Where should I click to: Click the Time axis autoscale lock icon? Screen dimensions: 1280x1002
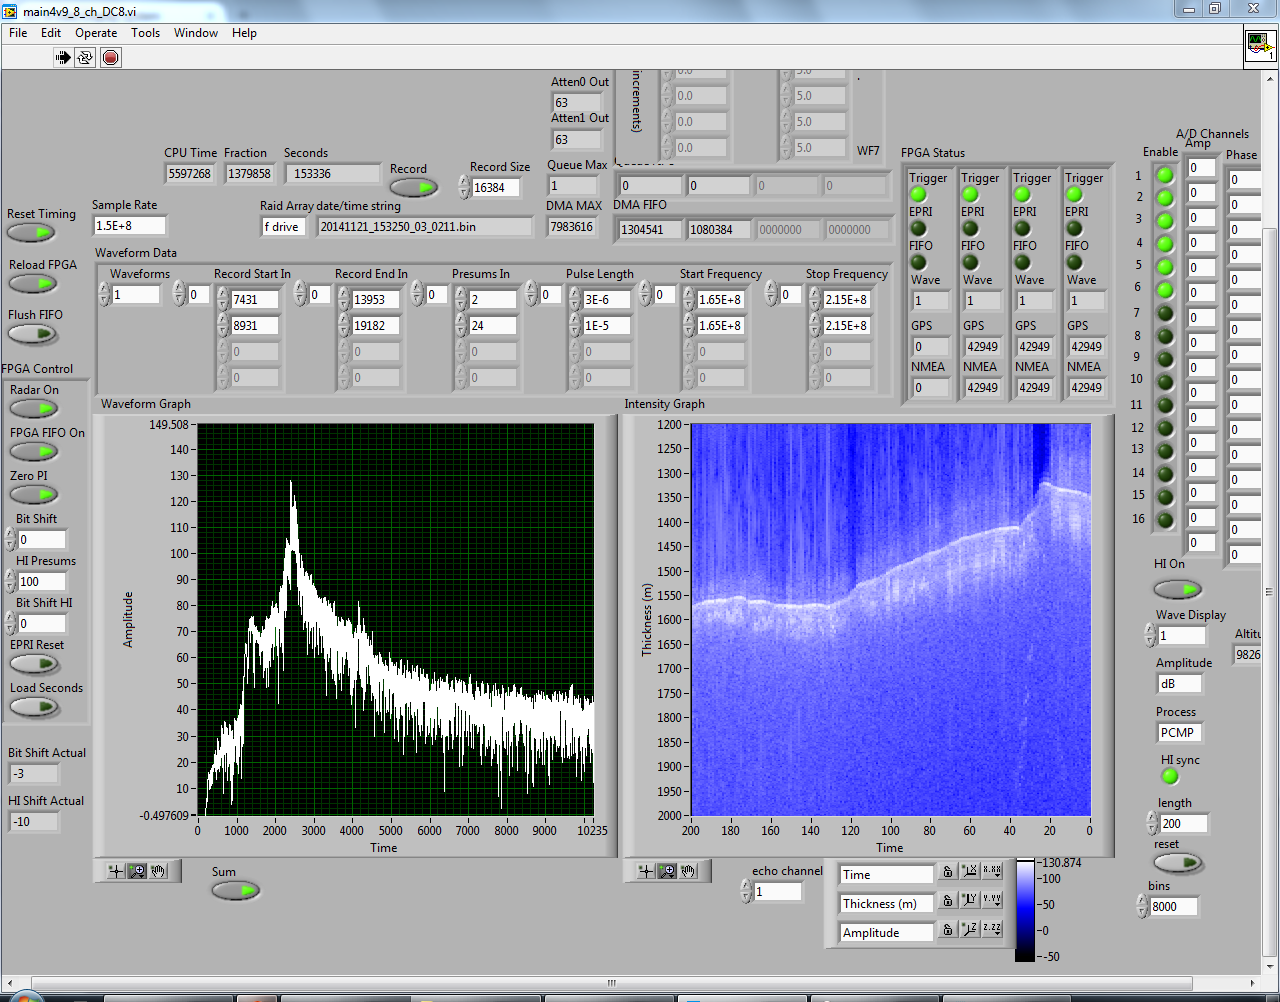pyautogui.click(x=947, y=873)
